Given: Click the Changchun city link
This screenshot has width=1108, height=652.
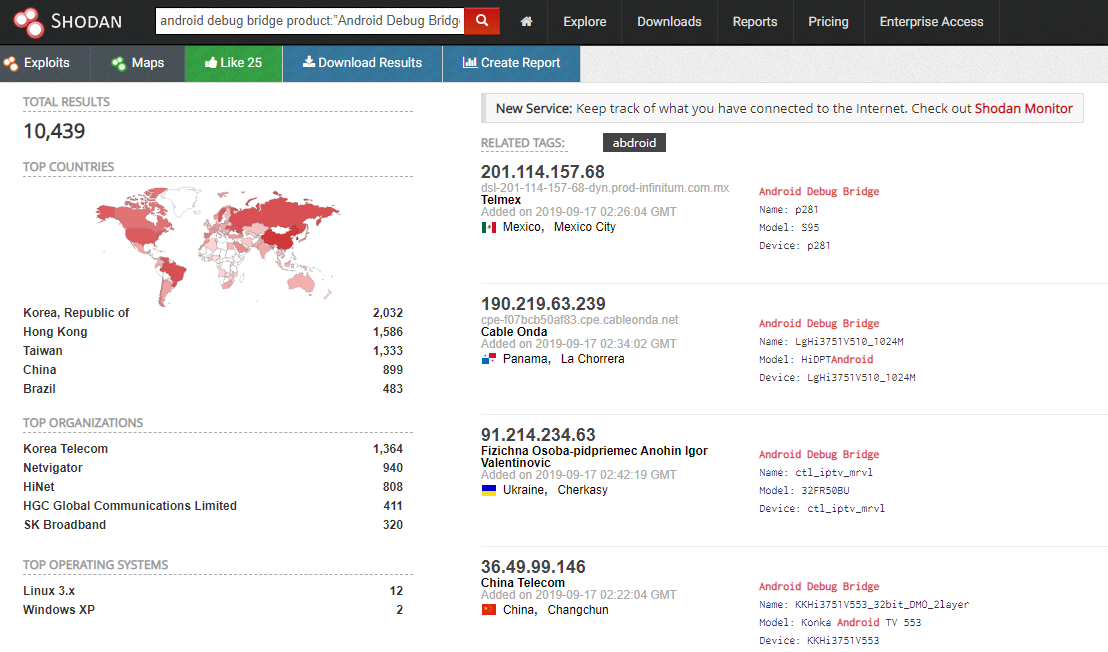Looking at the screenshot, I should pyautogui.click(x=578, y=610).
